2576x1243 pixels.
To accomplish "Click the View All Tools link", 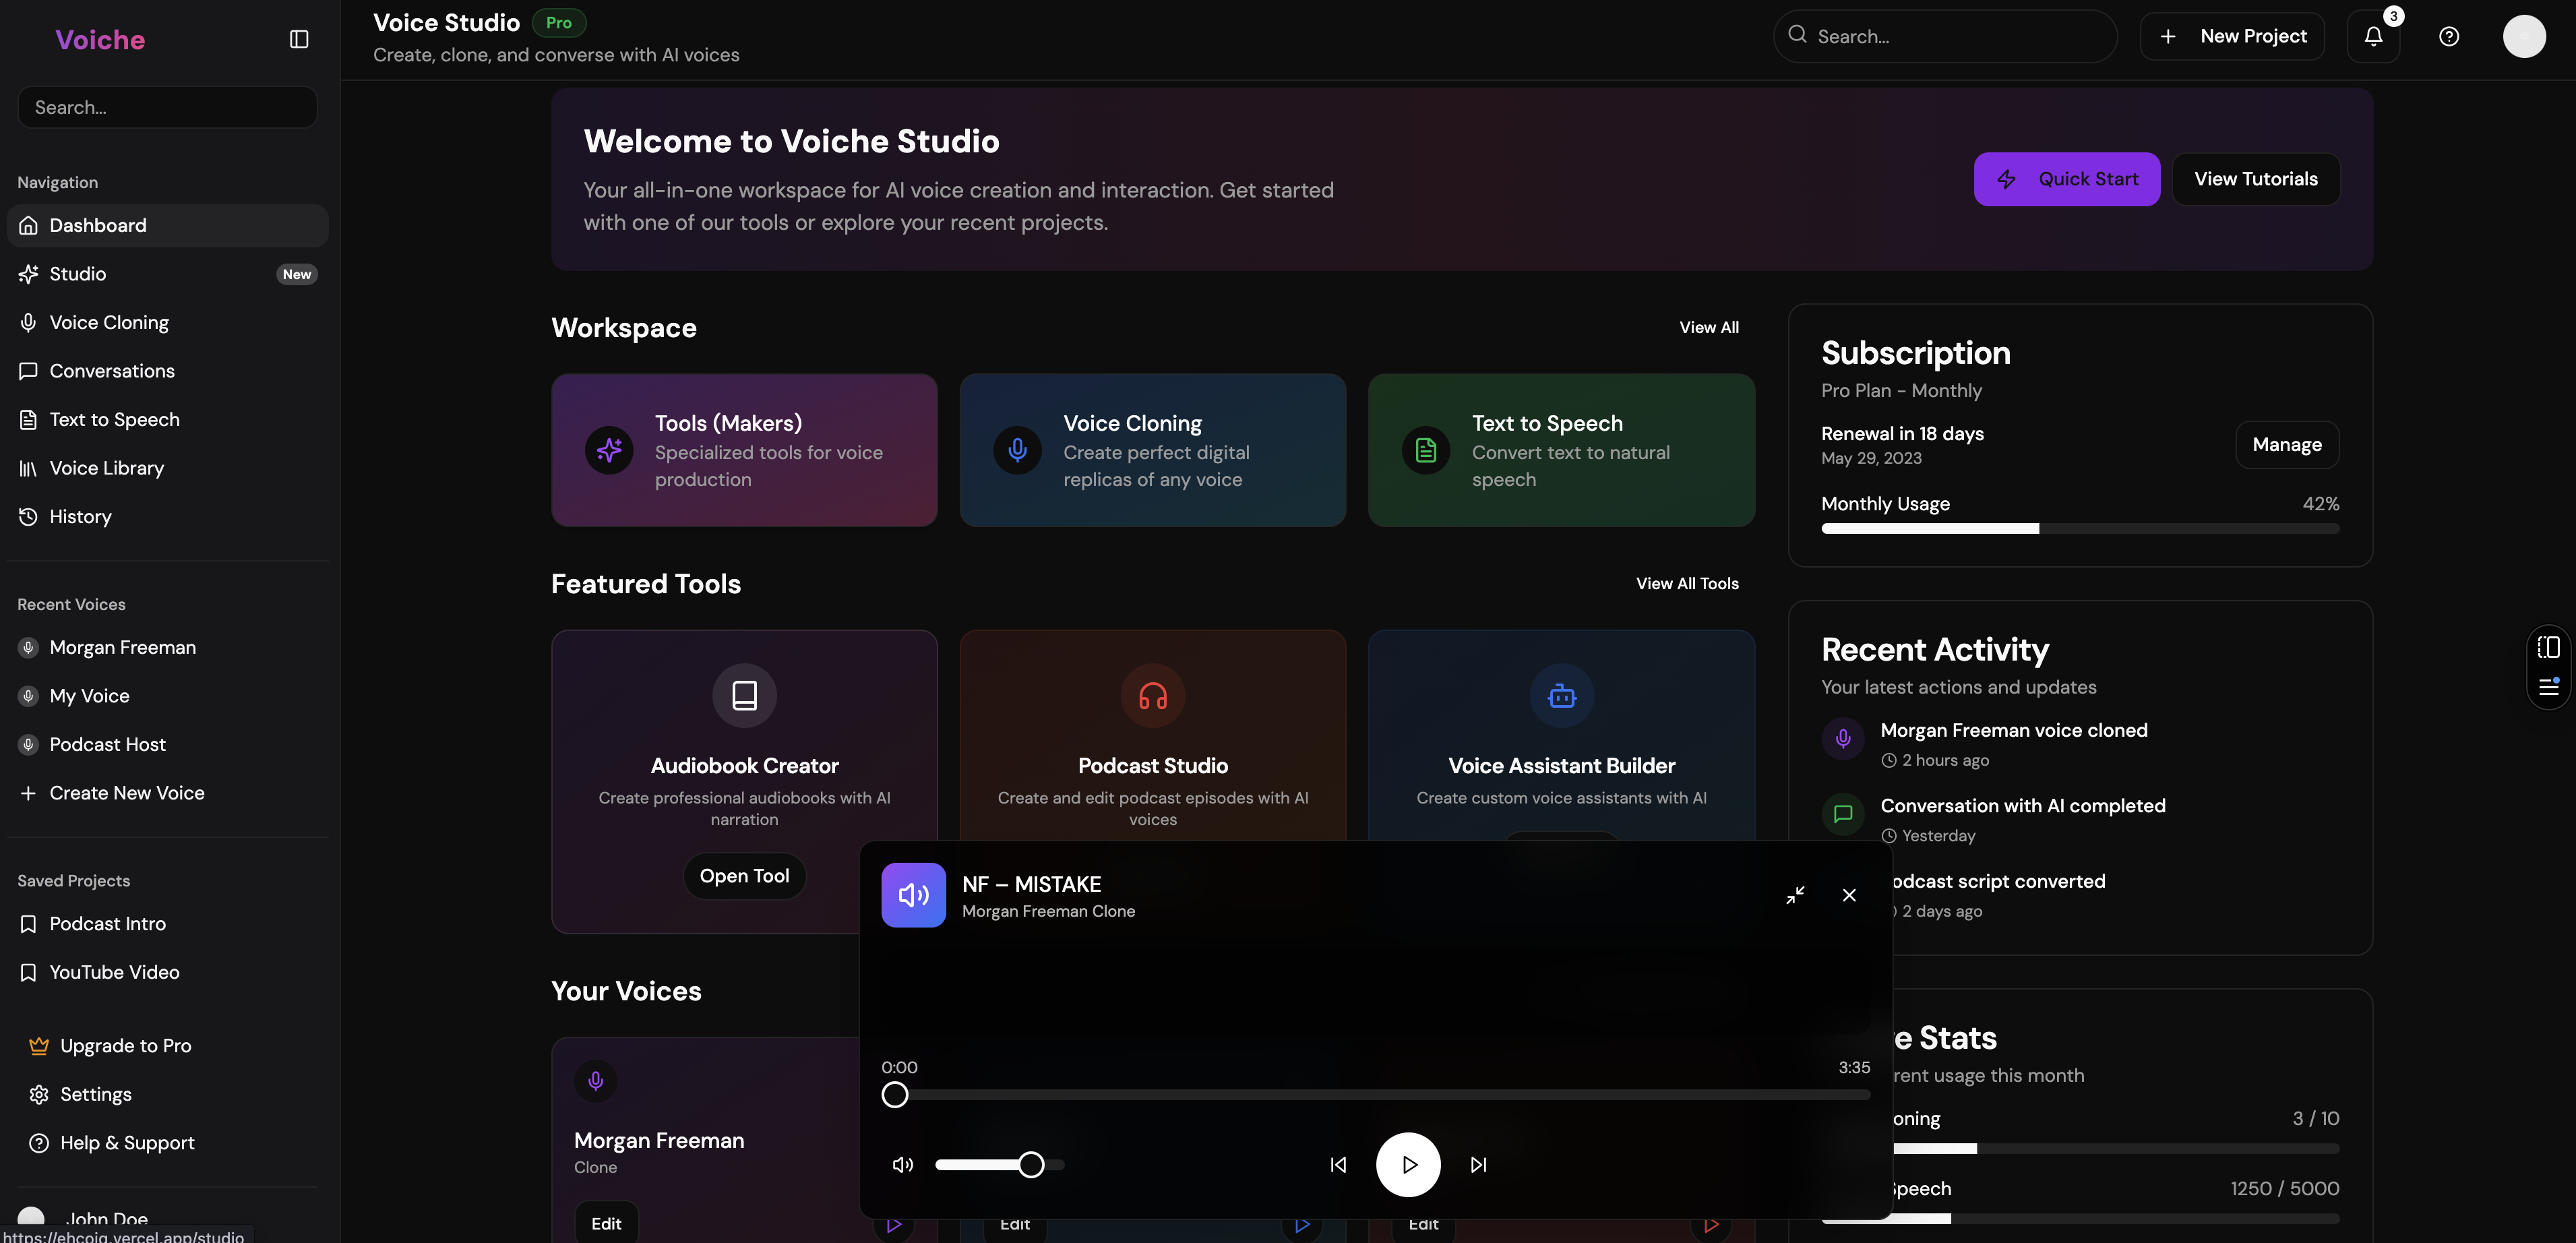I will [x=1686, y=584].
